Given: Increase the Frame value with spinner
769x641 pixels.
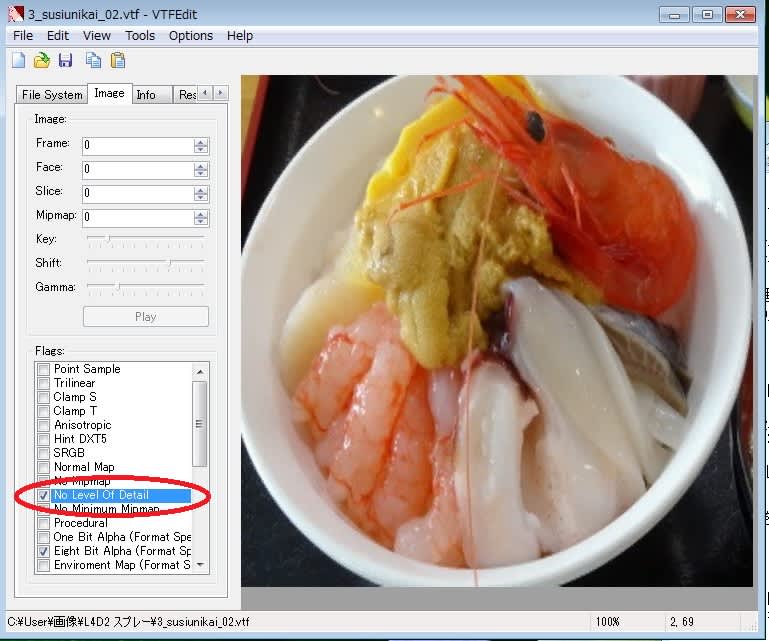Looking at the screenshot, I should click(x=201, y=141).
